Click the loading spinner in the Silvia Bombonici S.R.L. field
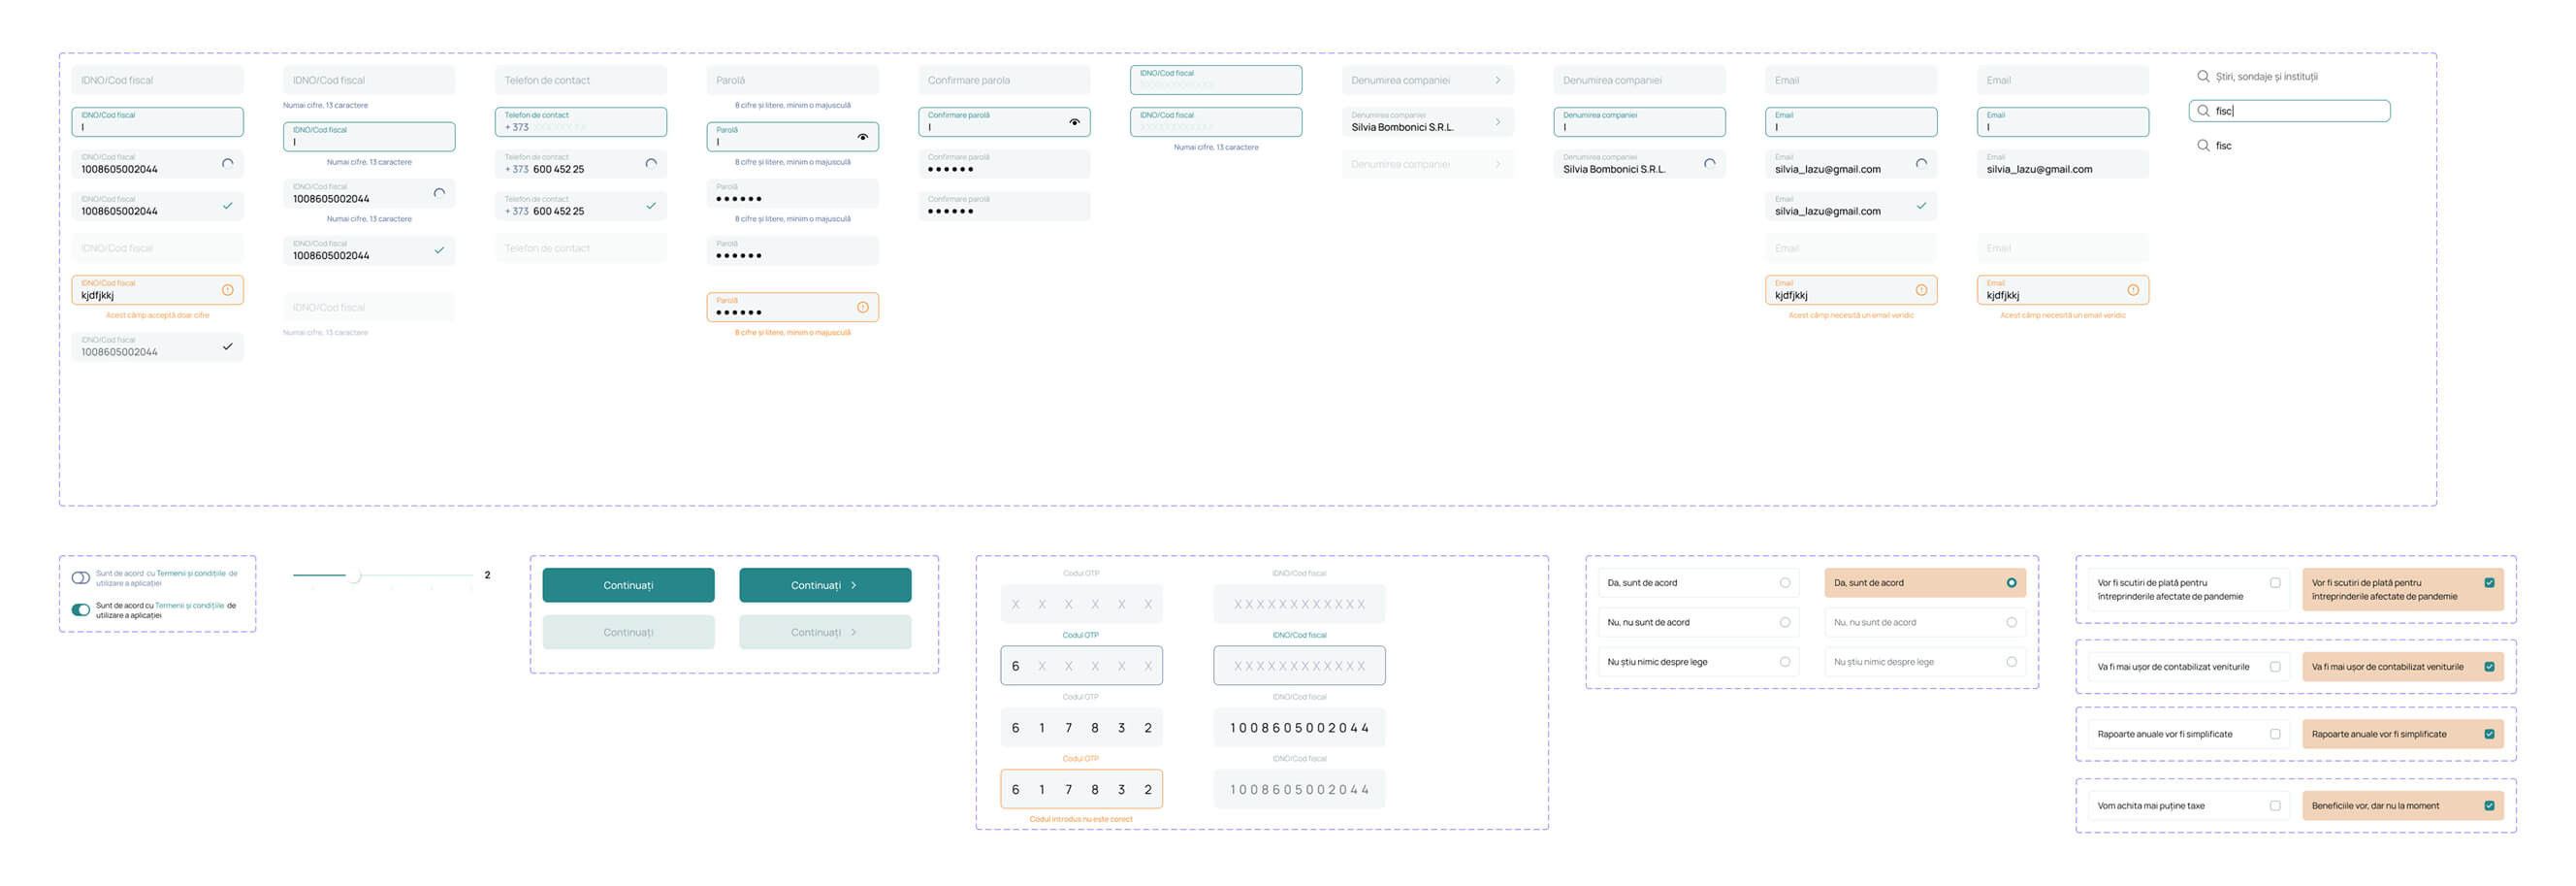 click(x=1709, y=164)
